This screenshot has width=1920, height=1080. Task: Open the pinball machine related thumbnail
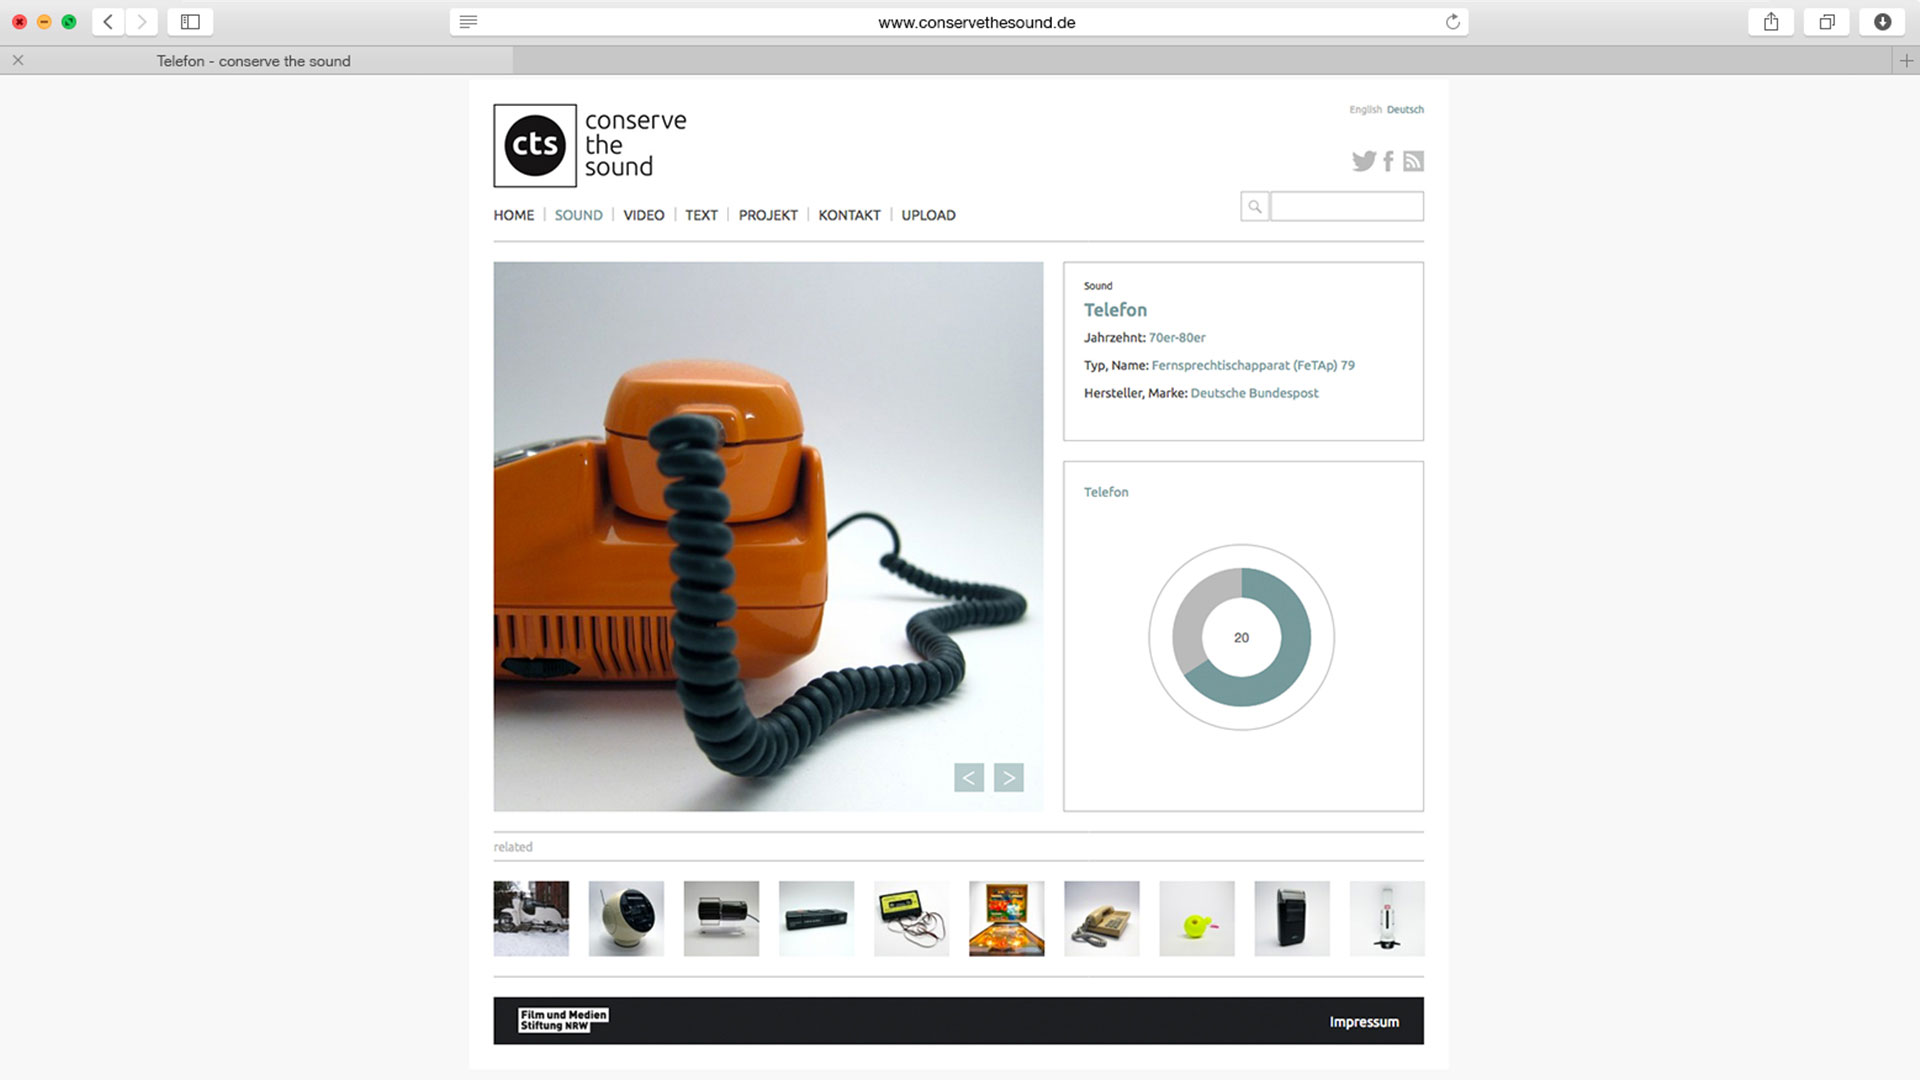(x=1007, y=918)
